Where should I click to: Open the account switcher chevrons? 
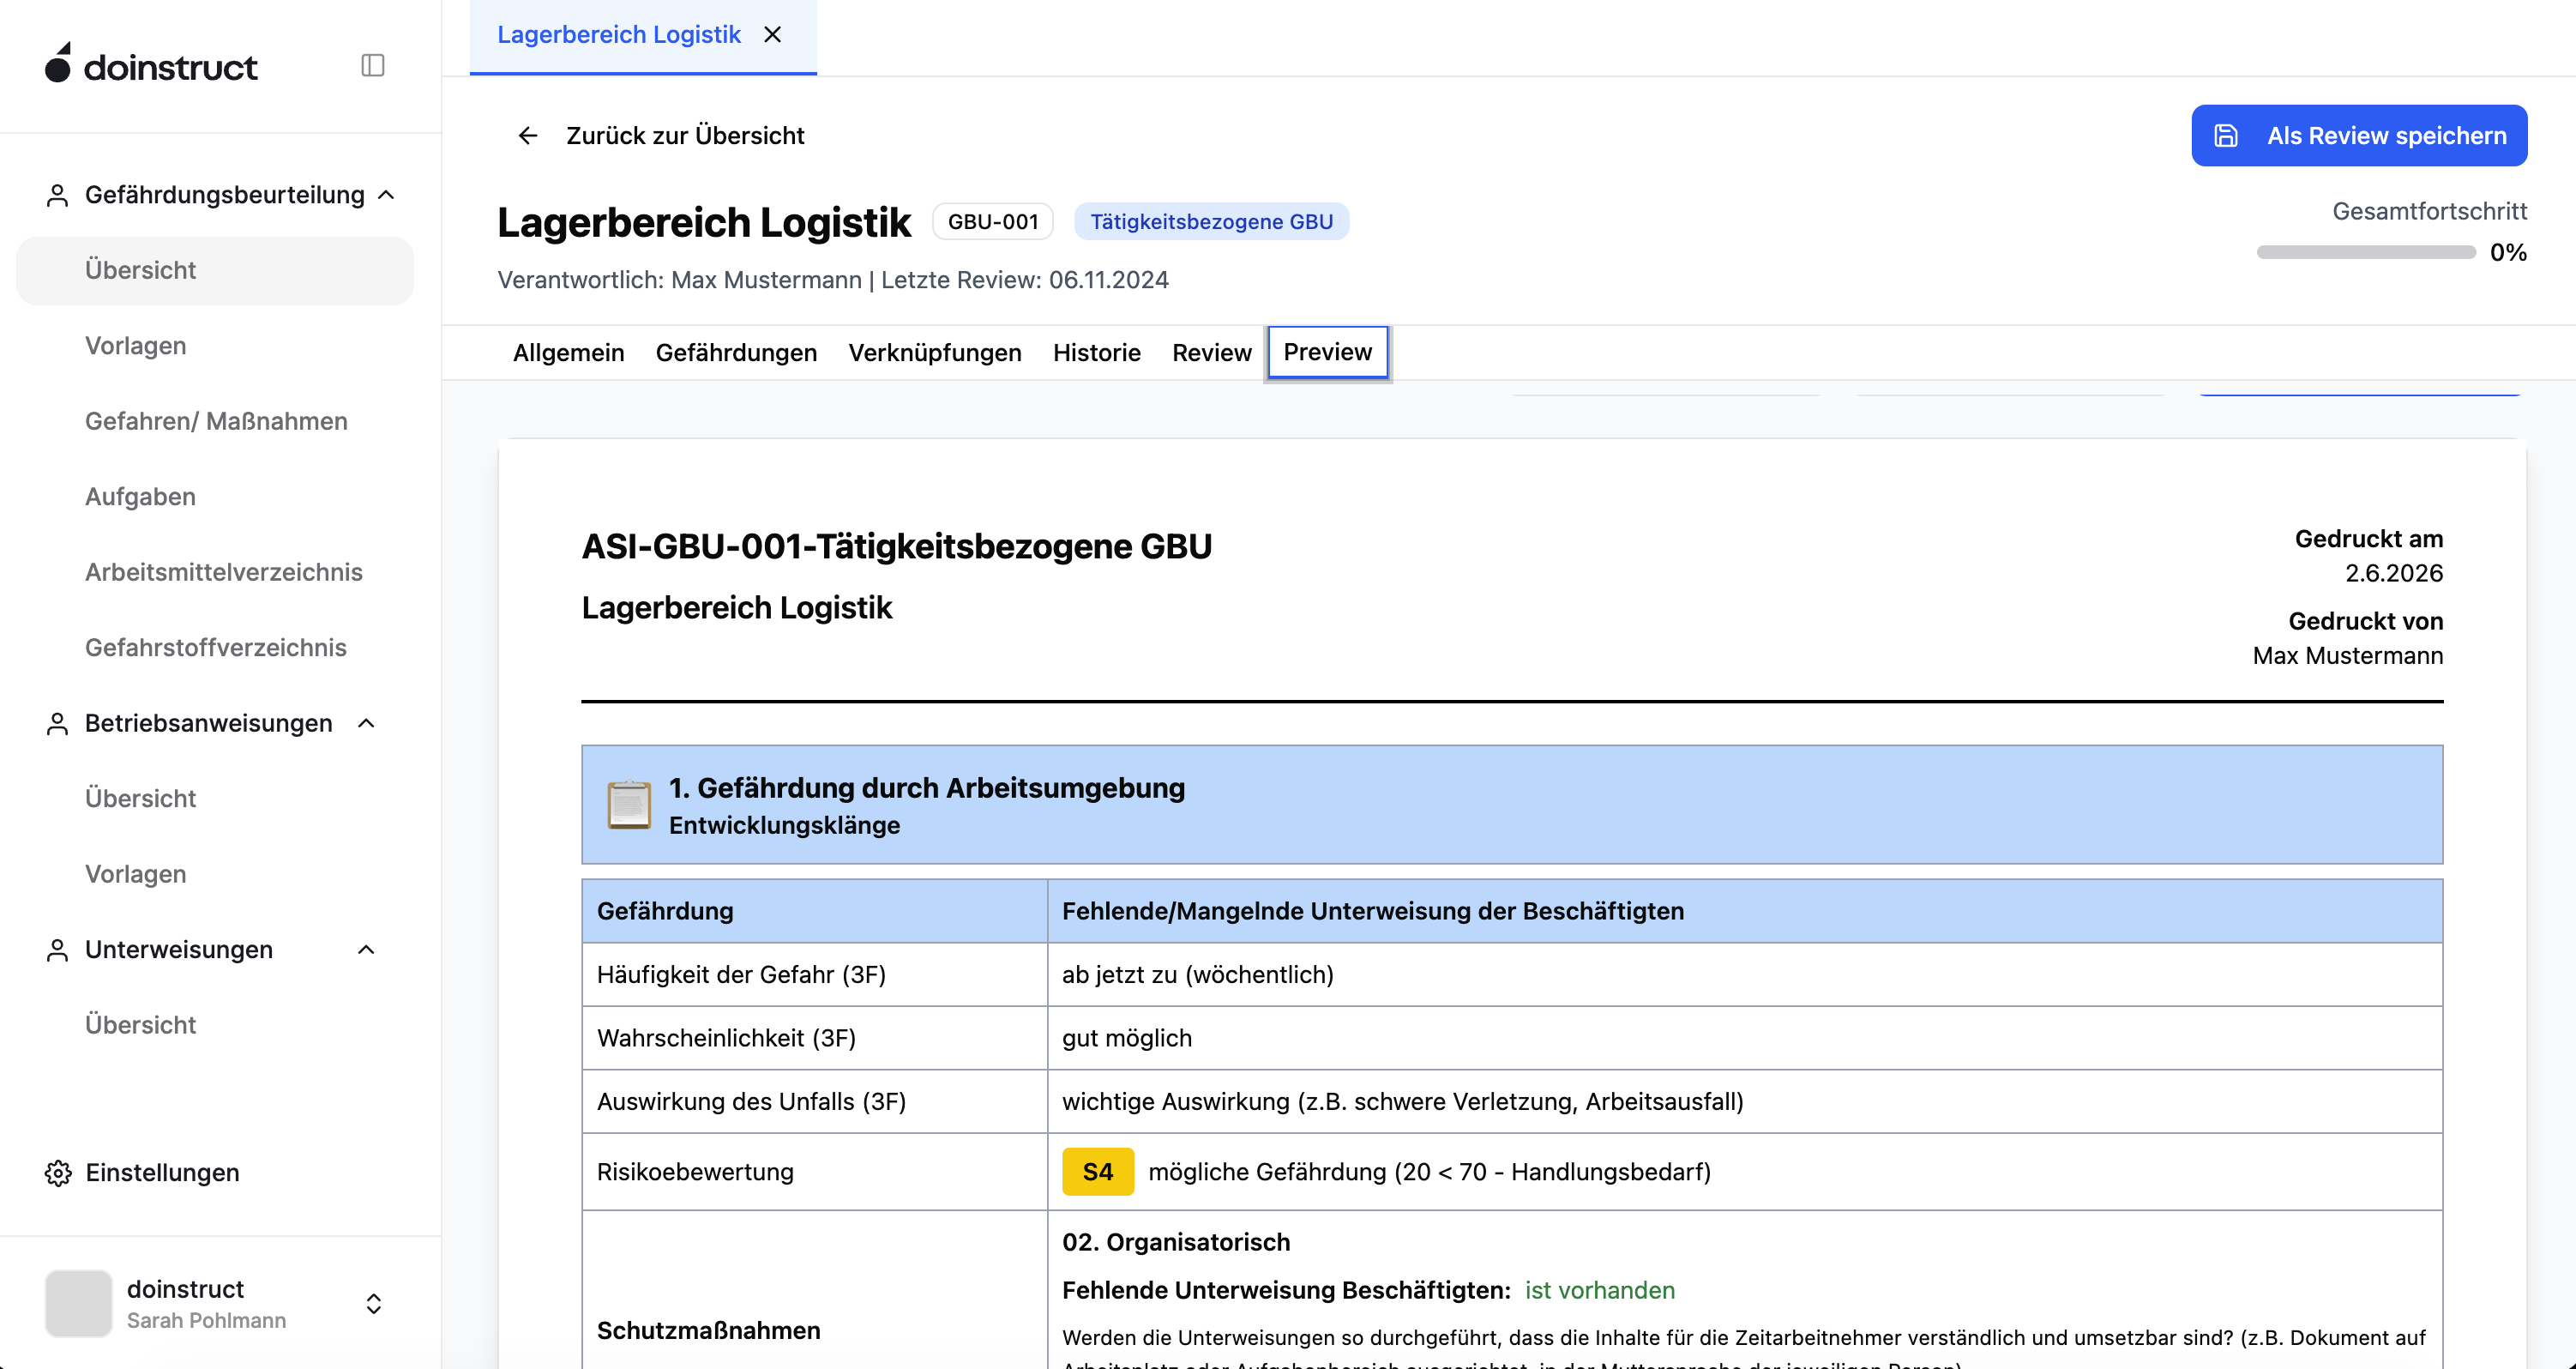374,1304
